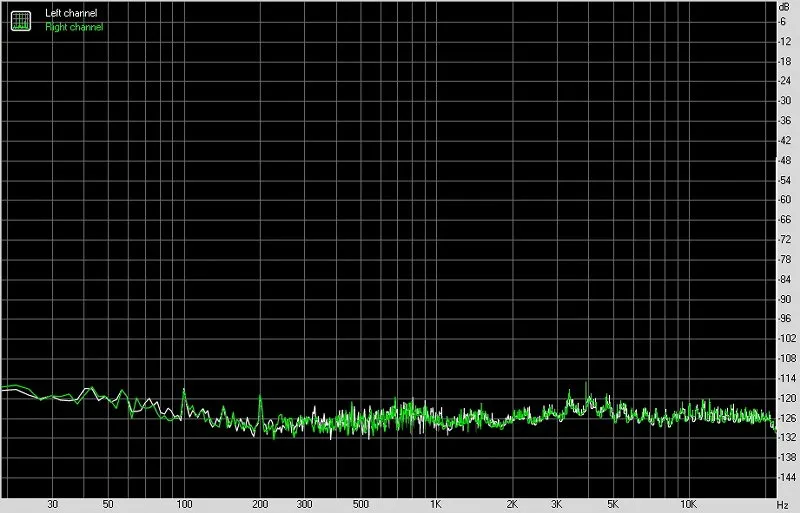
Task: Click the '500' frequency axis label
Action: coord(361,504)
